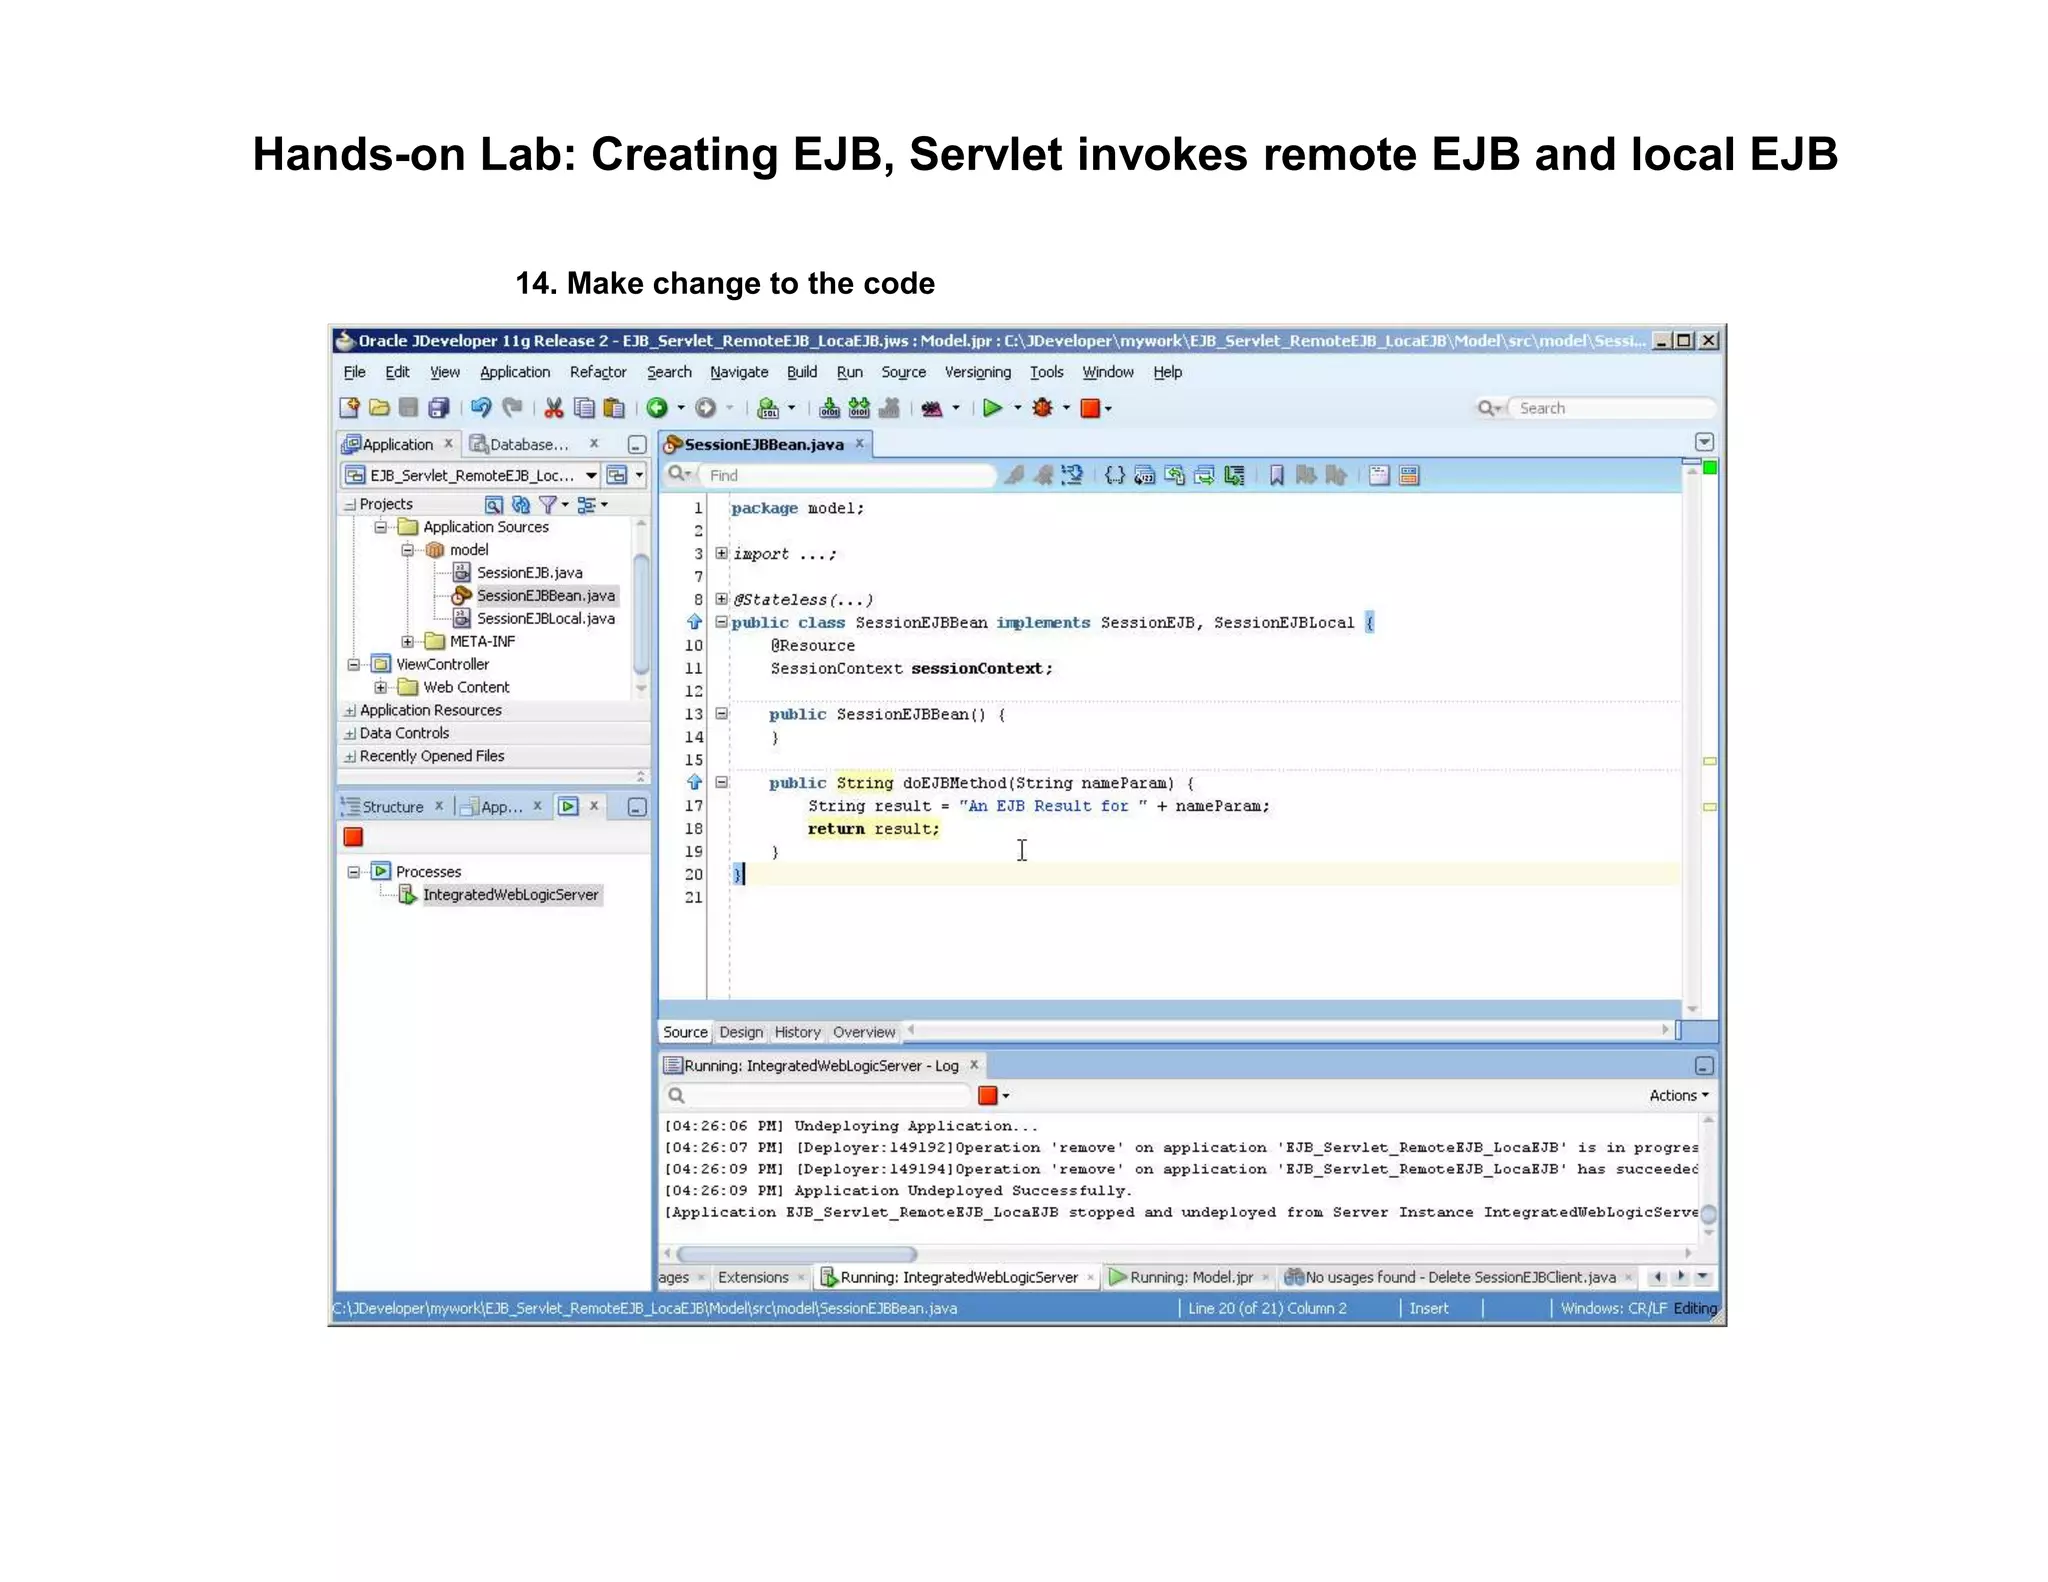Screen dimensions: 2048x1582
Task: Click the log panel horizontal scrollbar
Action: click(x=796, y=1254)
